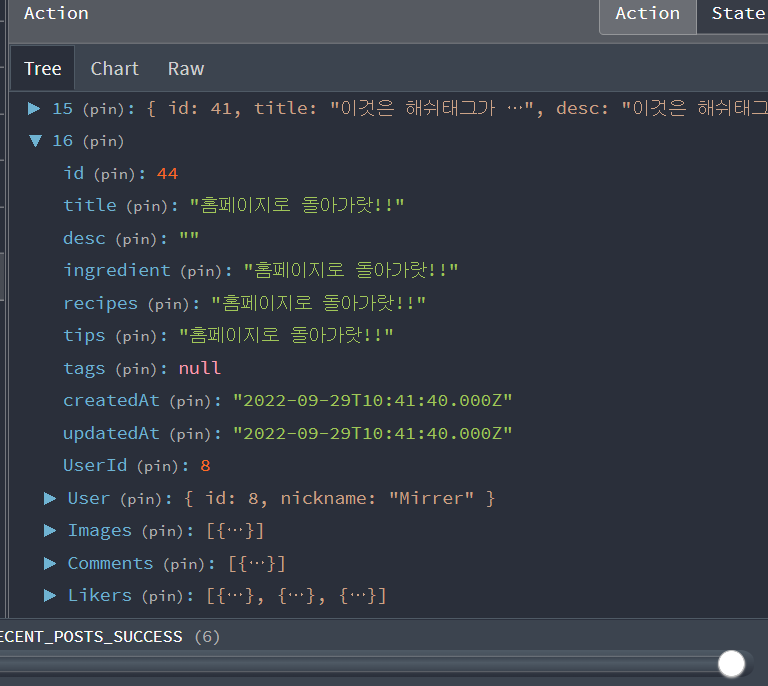Click the (pin) link beside recipes
768x686 pixels.
[168, 305]
